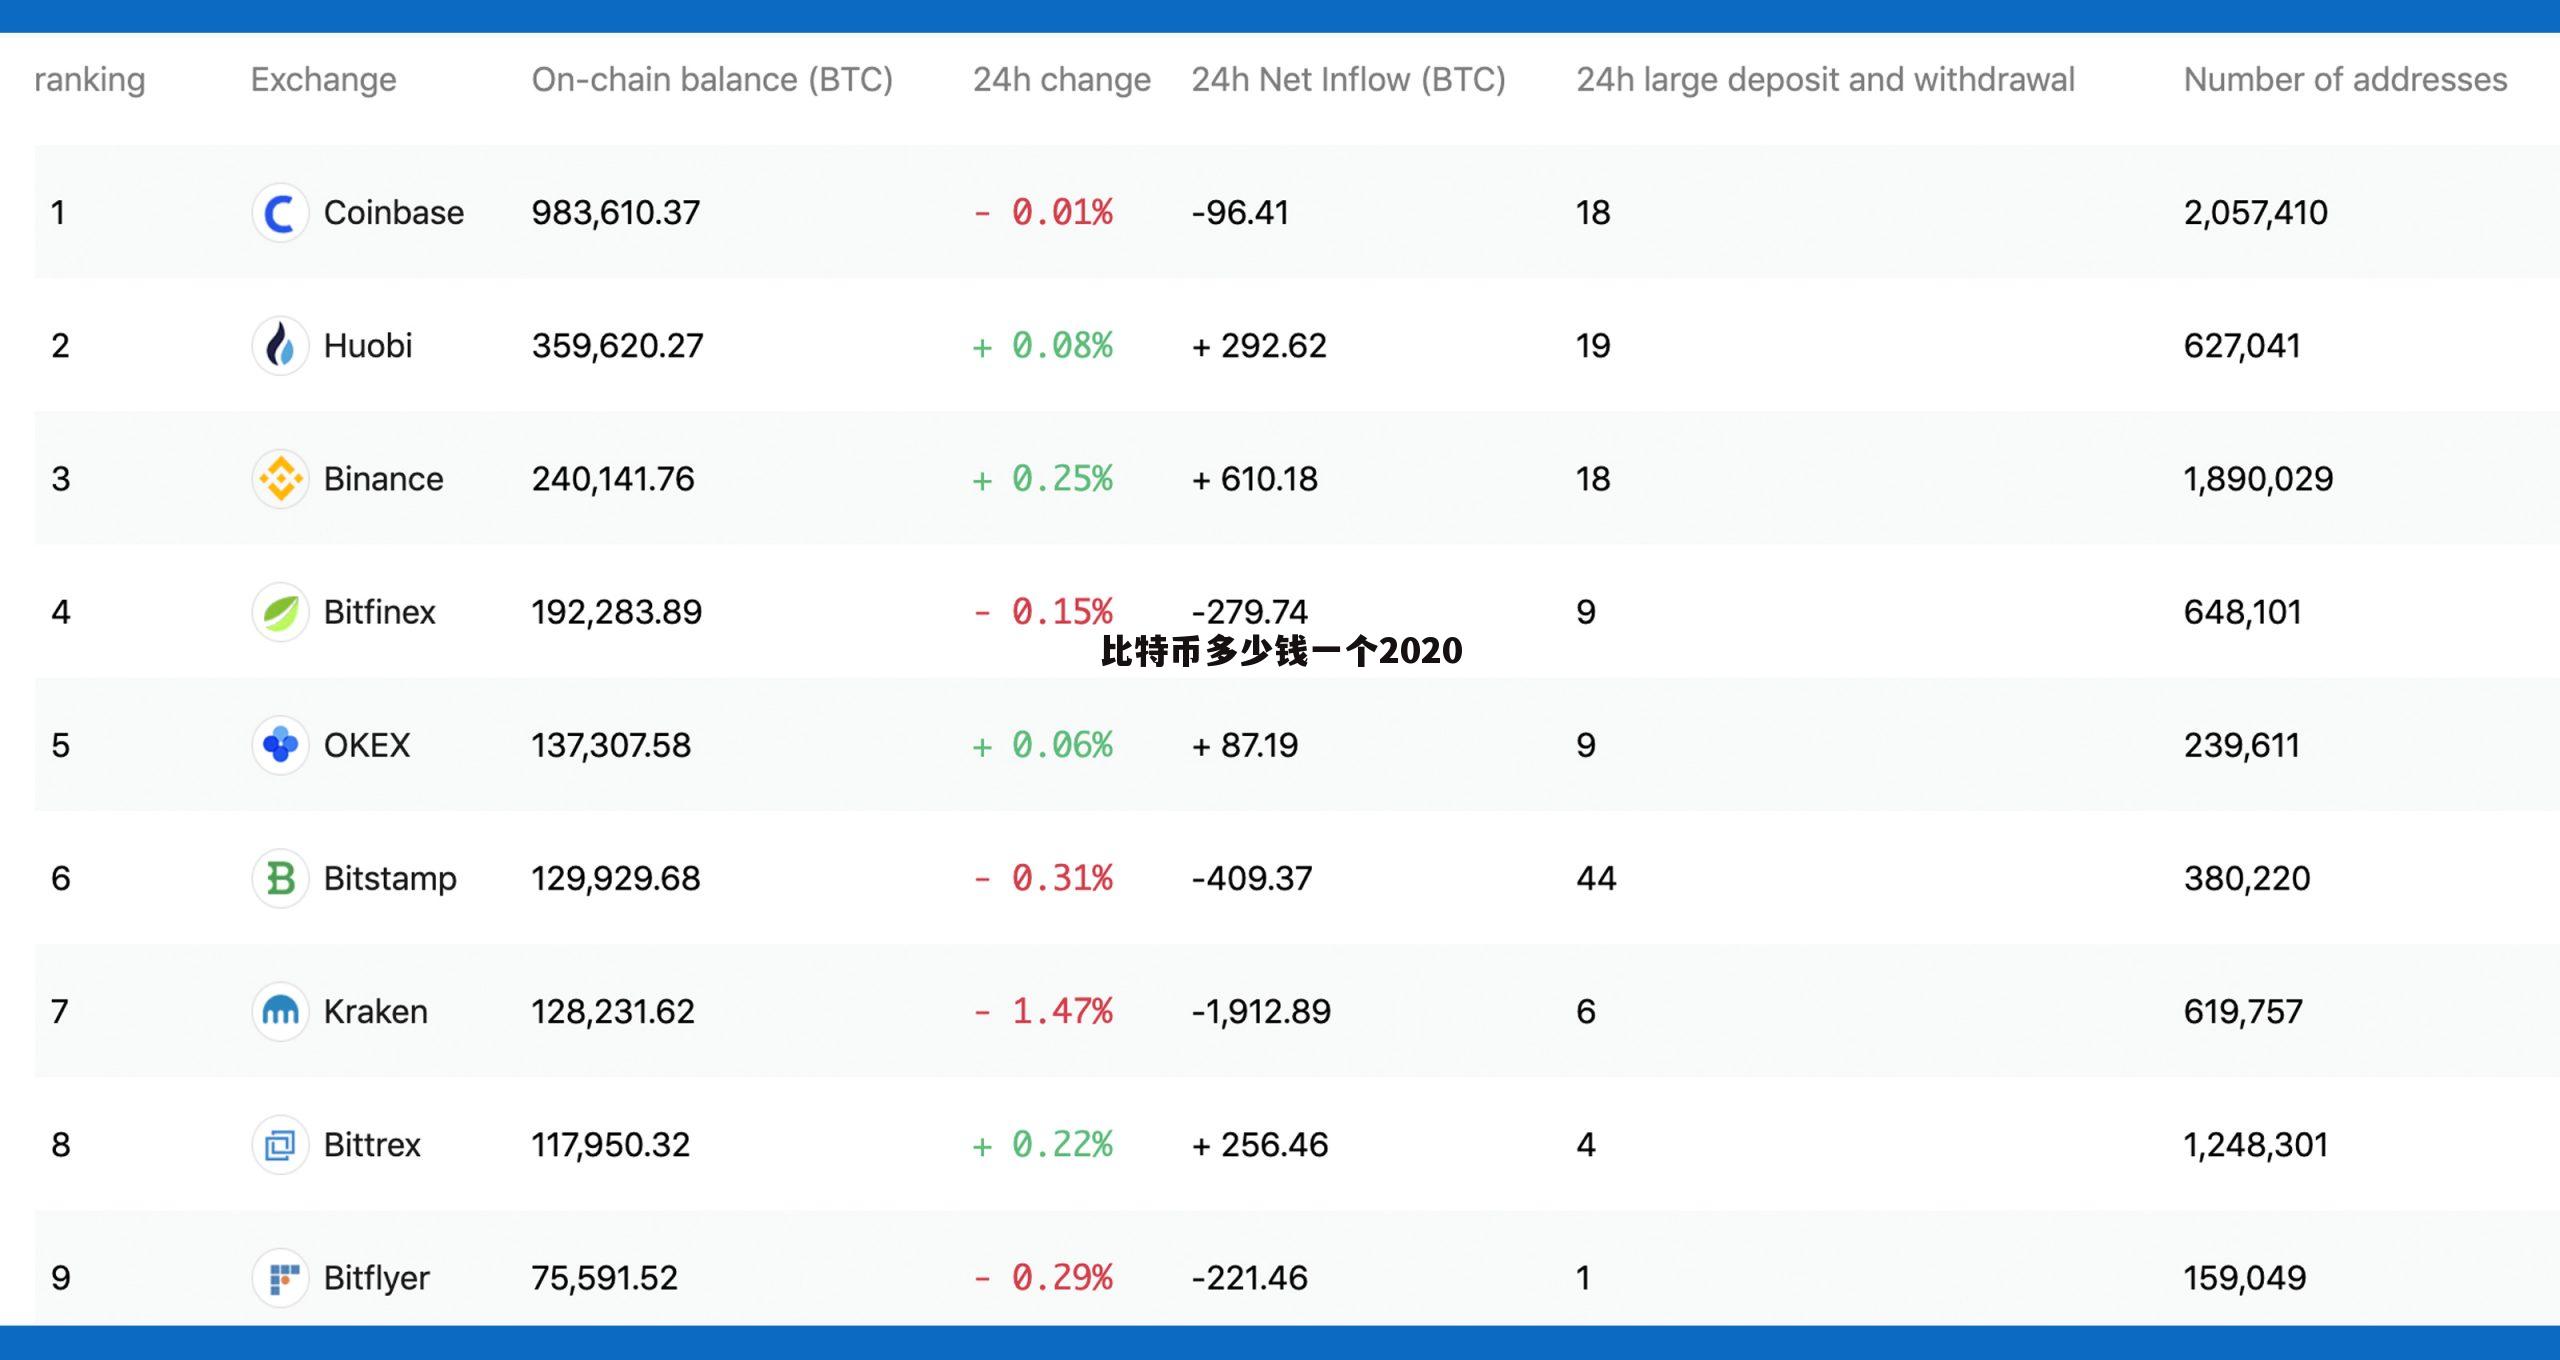
Task: Select the On-chain balance (BTC) header
Action: [712, 80]
